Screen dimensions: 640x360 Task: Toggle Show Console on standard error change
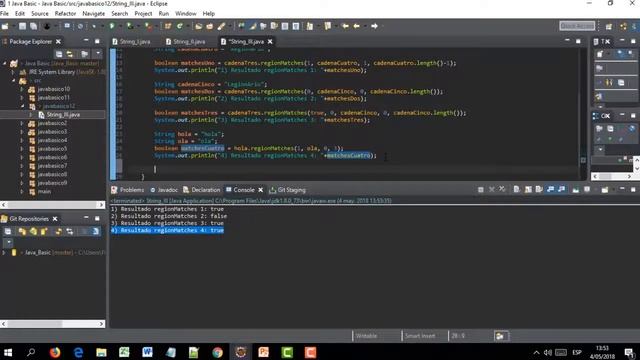pos(562,190)
